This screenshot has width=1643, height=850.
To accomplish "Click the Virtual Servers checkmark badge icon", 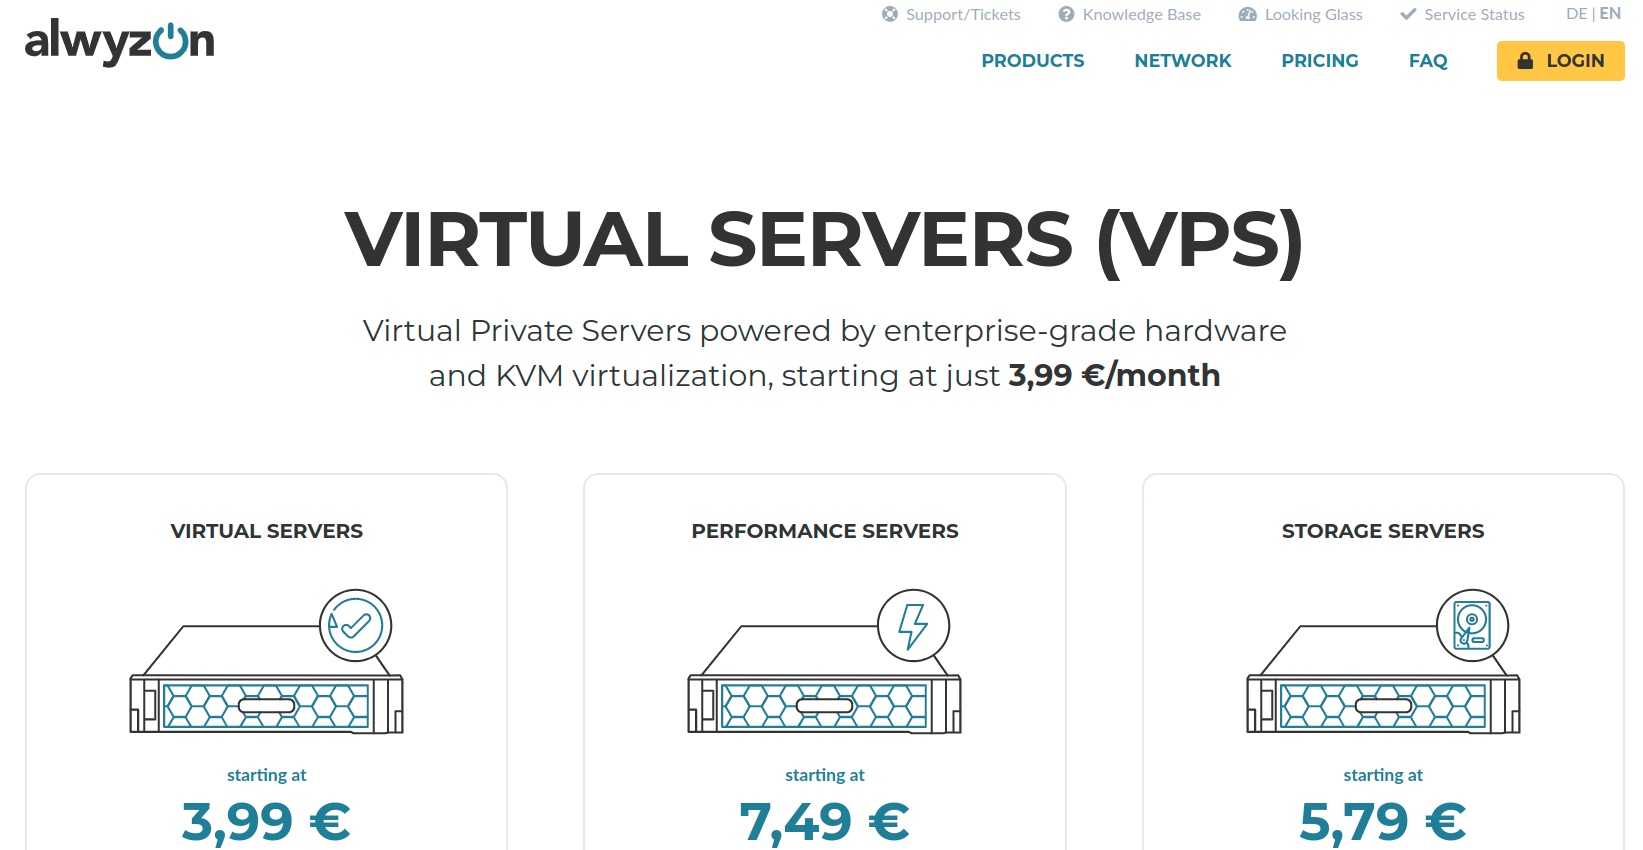I will point(356,626).
